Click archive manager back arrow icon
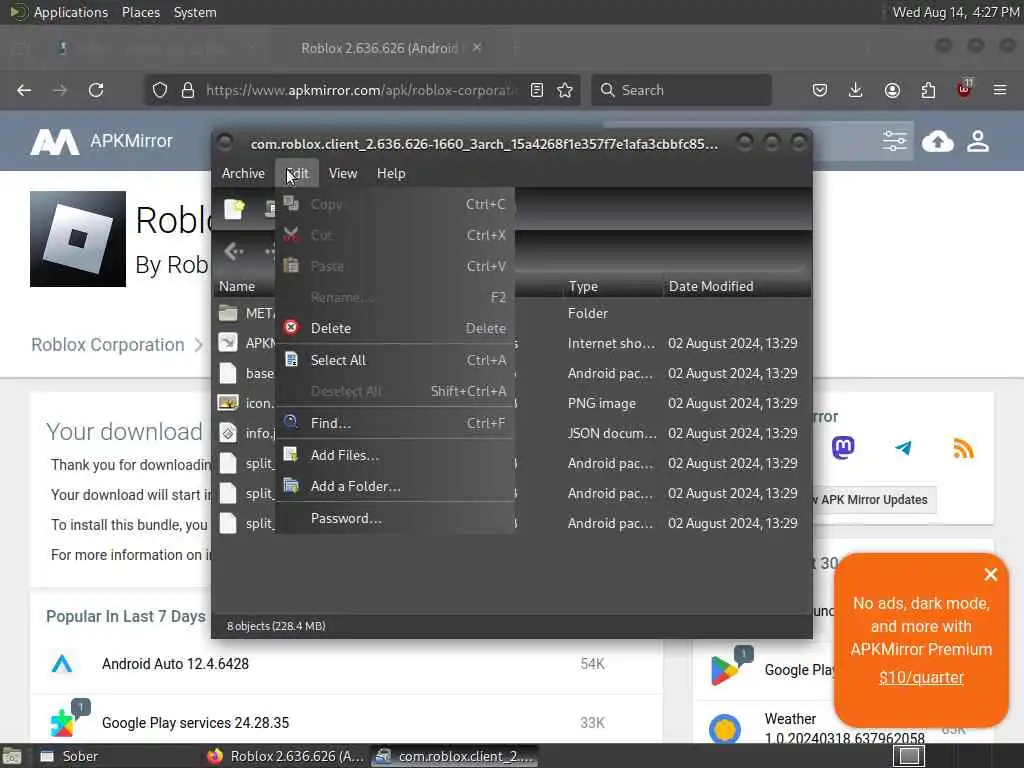The width and height of the screenshot is (1024, 768). click(x=233, y=251)
